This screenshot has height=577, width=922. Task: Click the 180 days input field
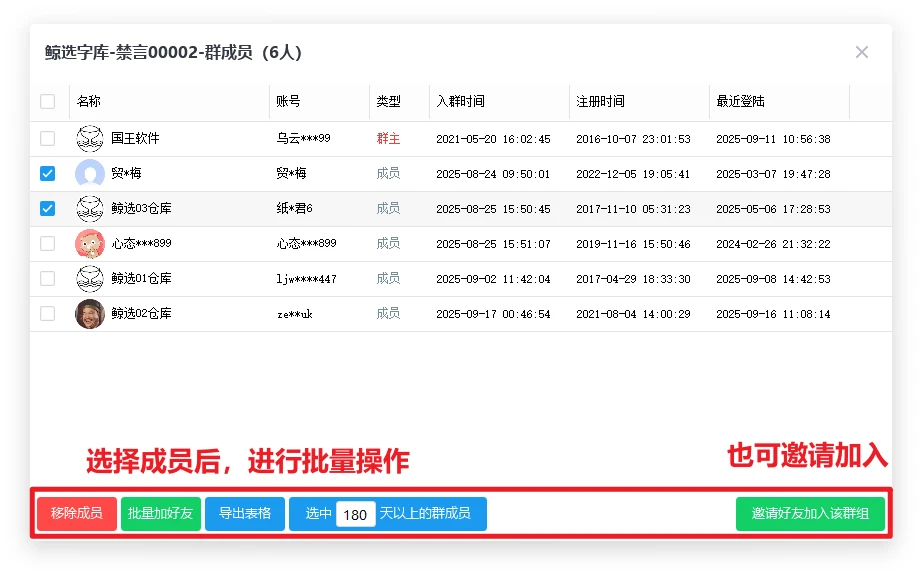click(355, 515)
